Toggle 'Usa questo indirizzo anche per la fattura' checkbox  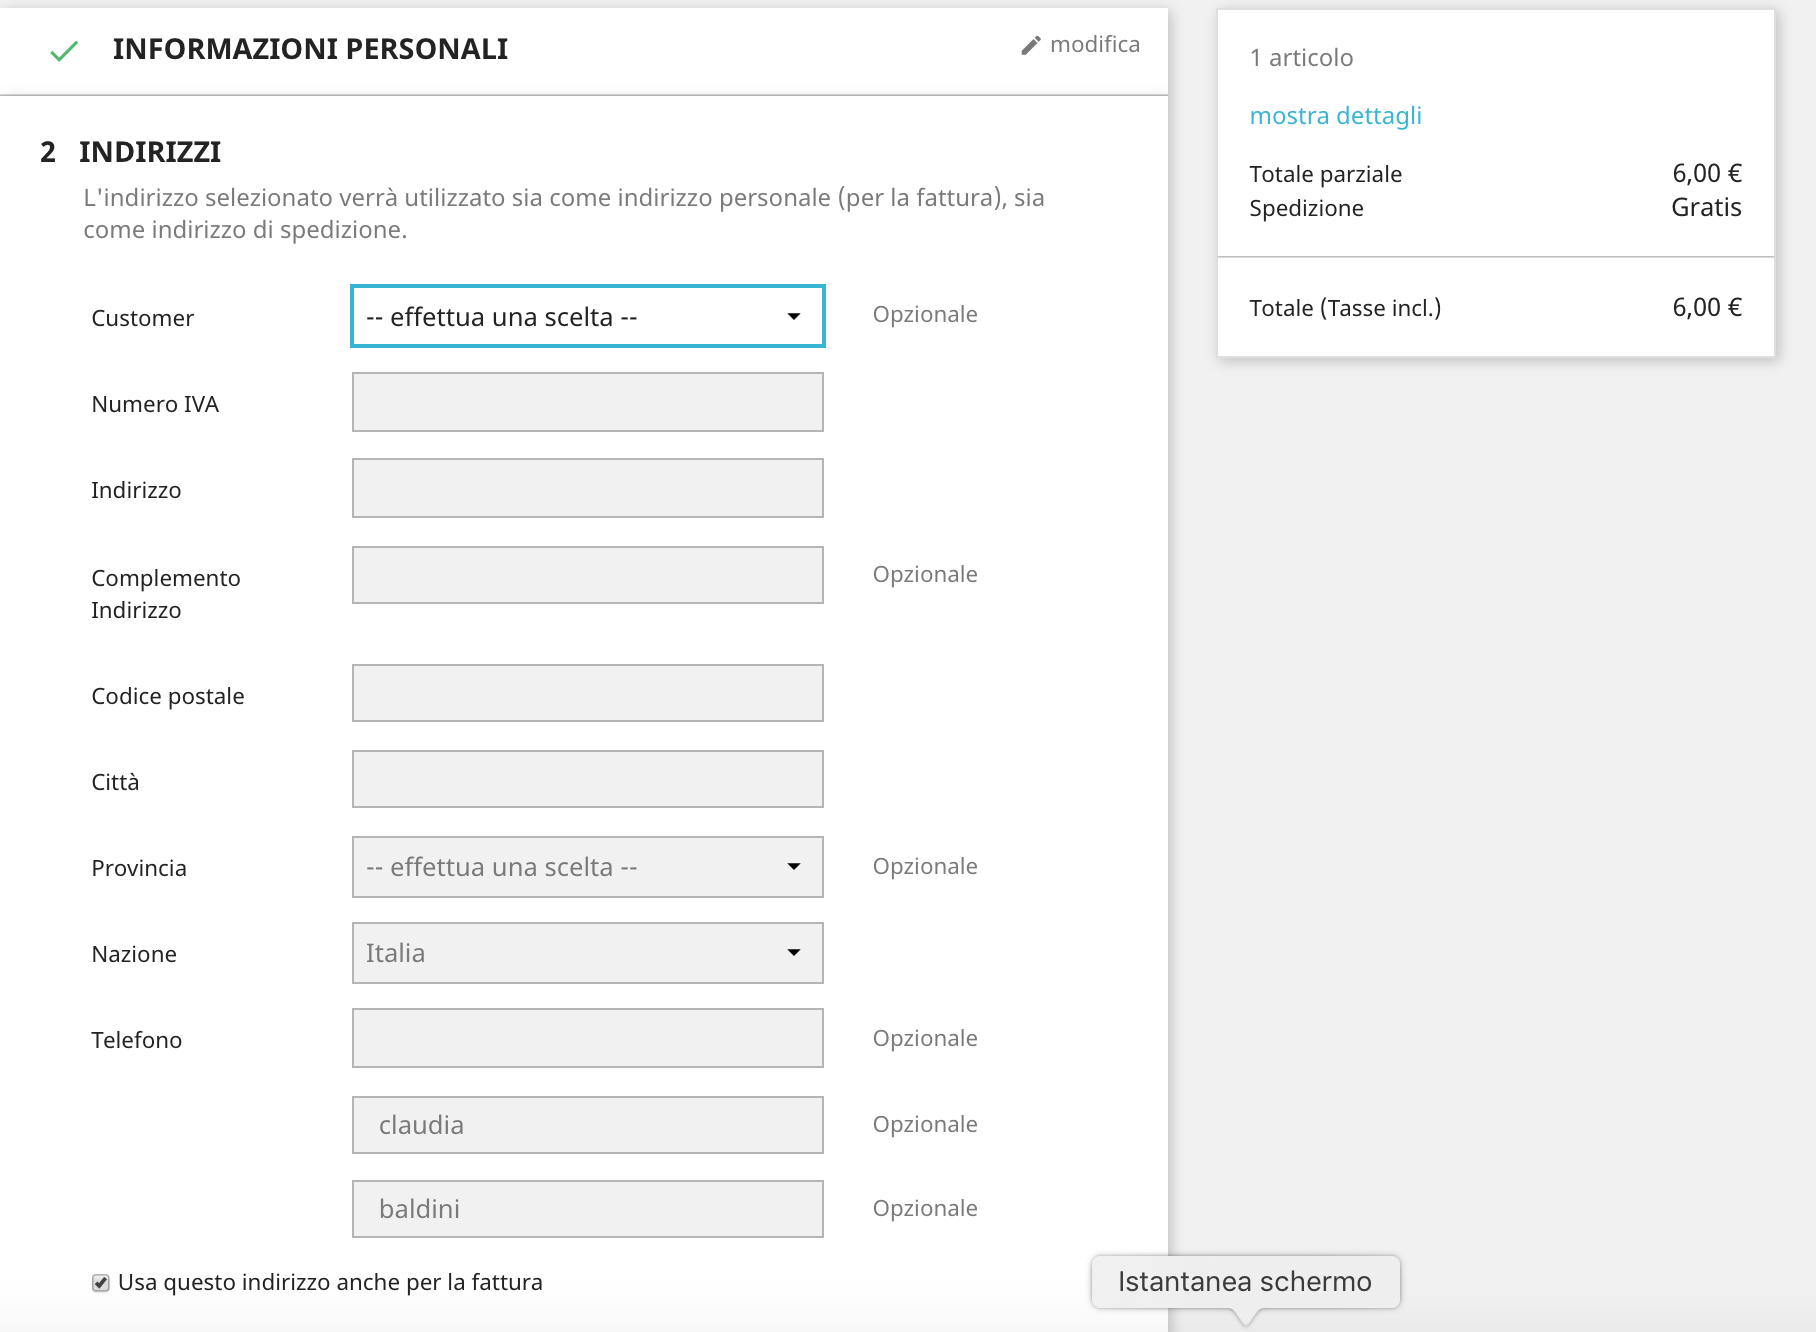pyautogui.click(x=101, y=1283)
